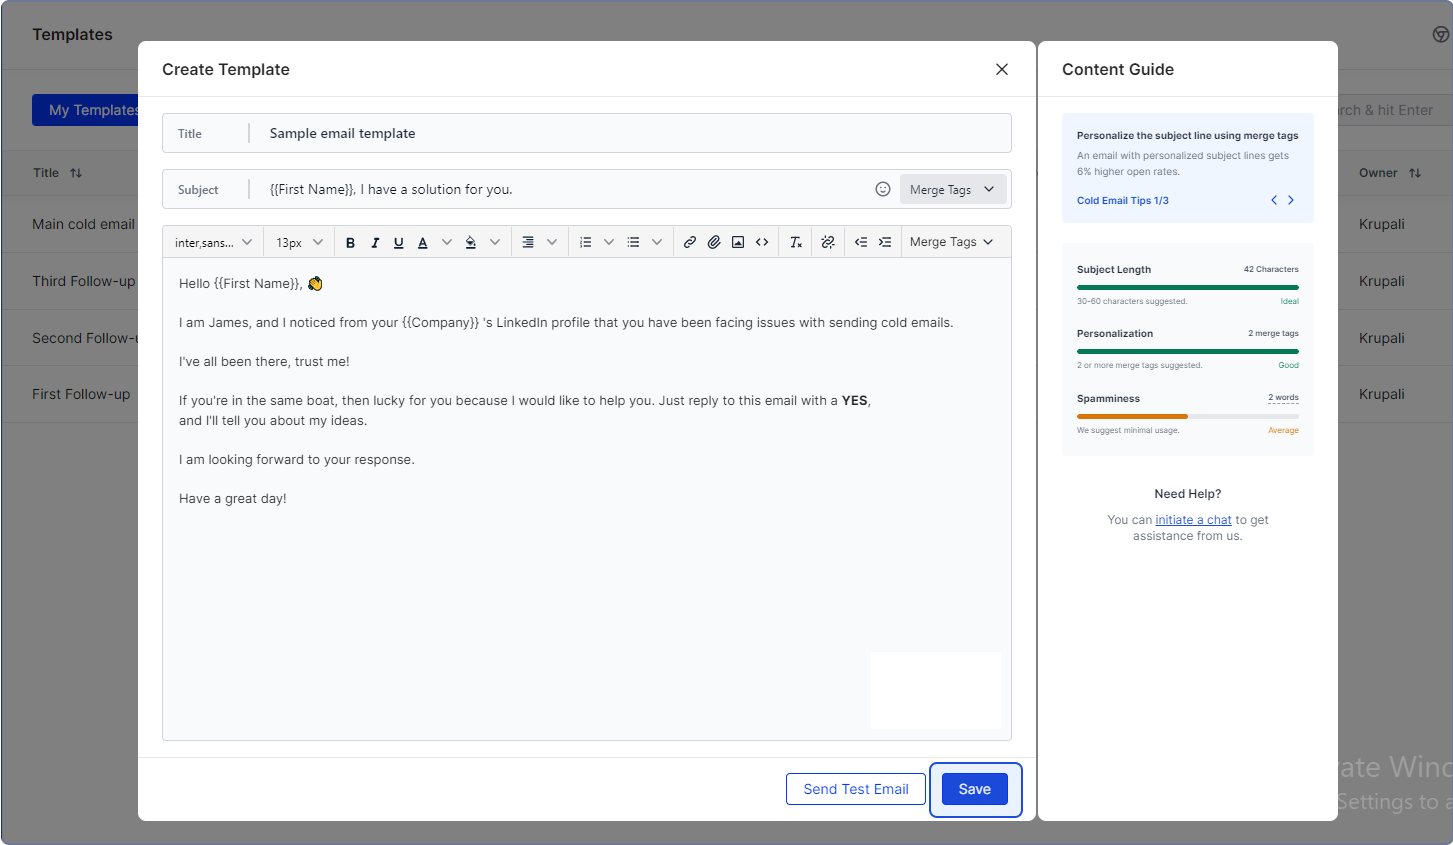
Task: Click Send Test Email button
Action: click(856, 789)
